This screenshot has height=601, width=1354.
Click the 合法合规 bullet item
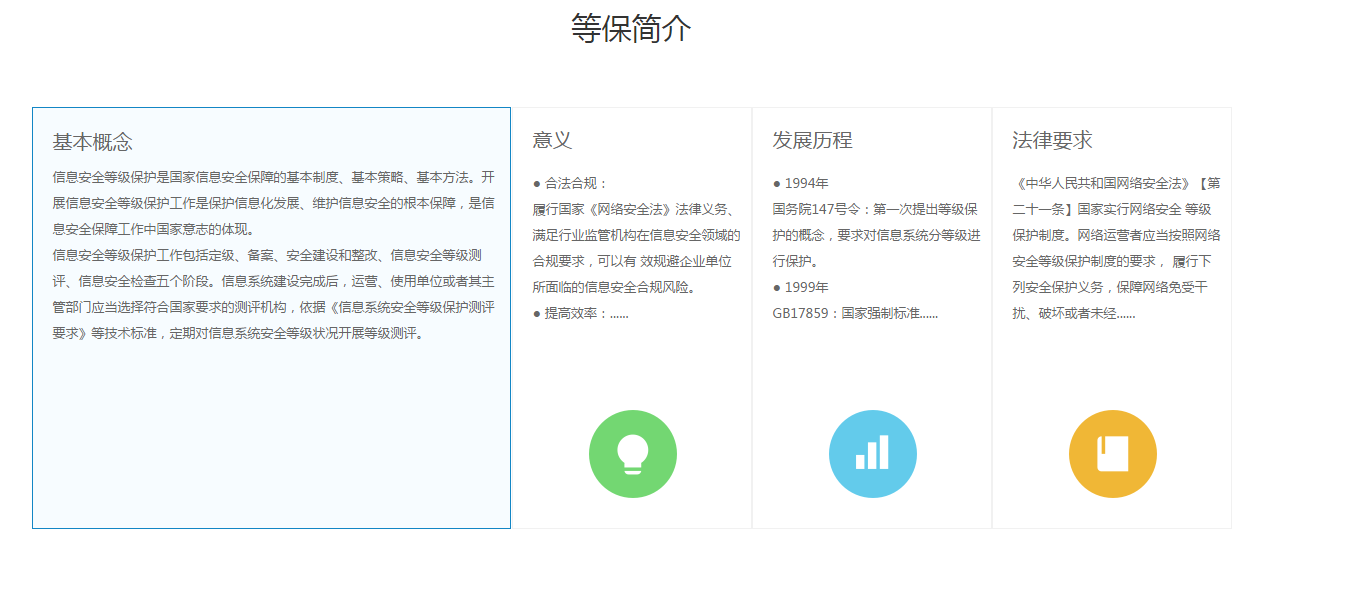coord(571,184)
